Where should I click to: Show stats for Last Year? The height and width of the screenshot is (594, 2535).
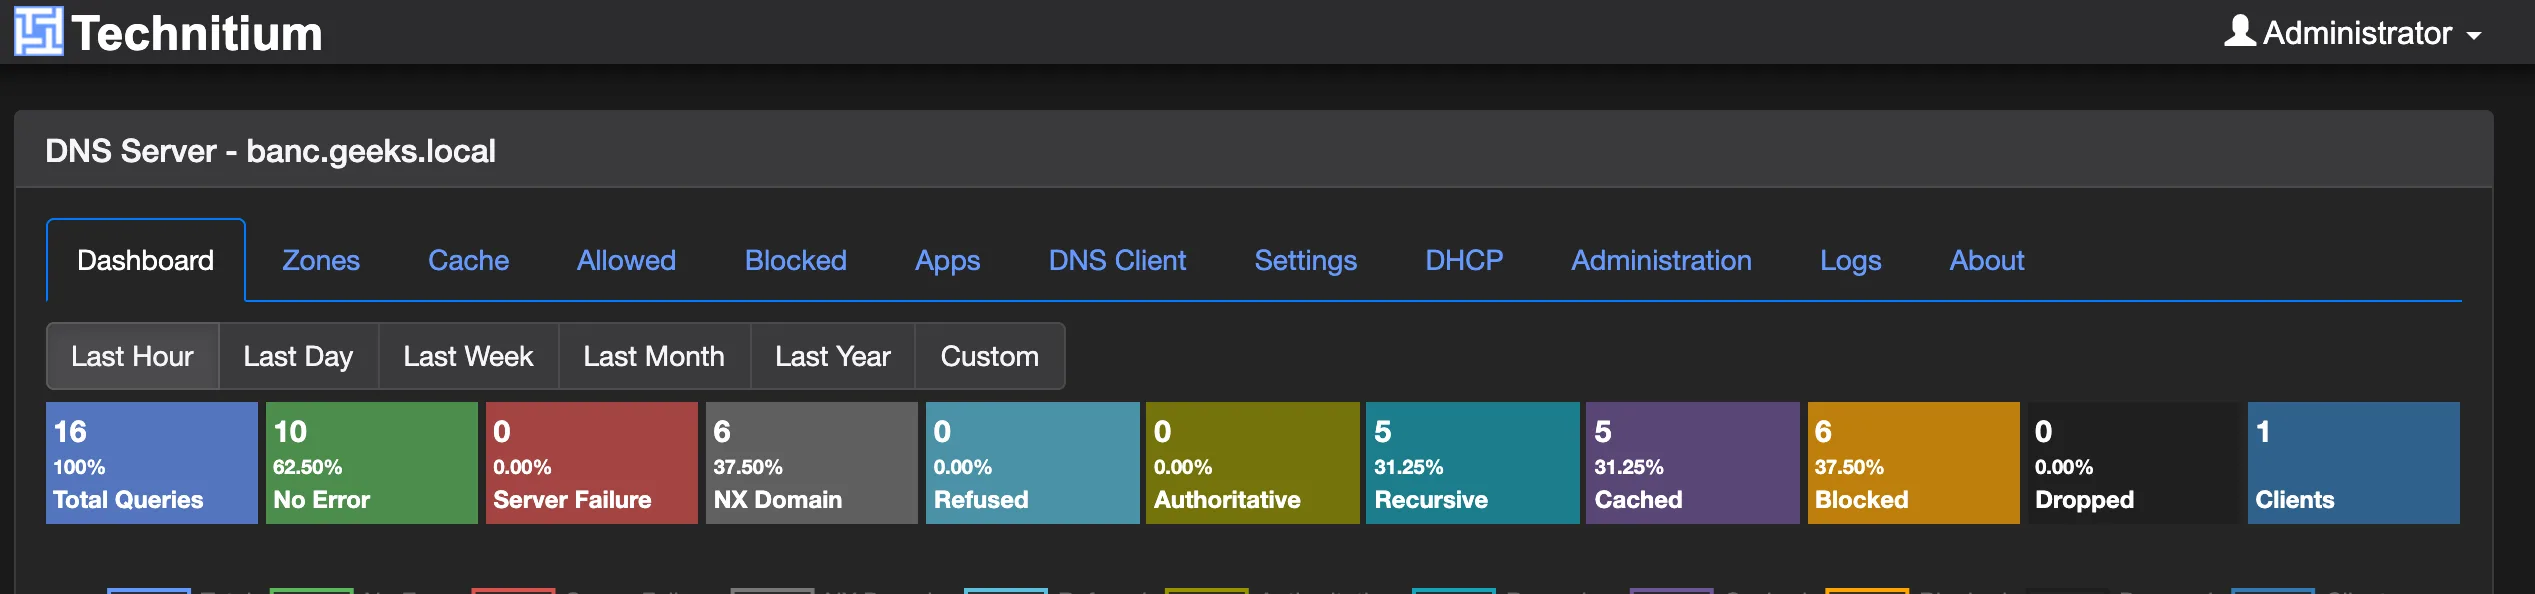(x=833, y=356)
